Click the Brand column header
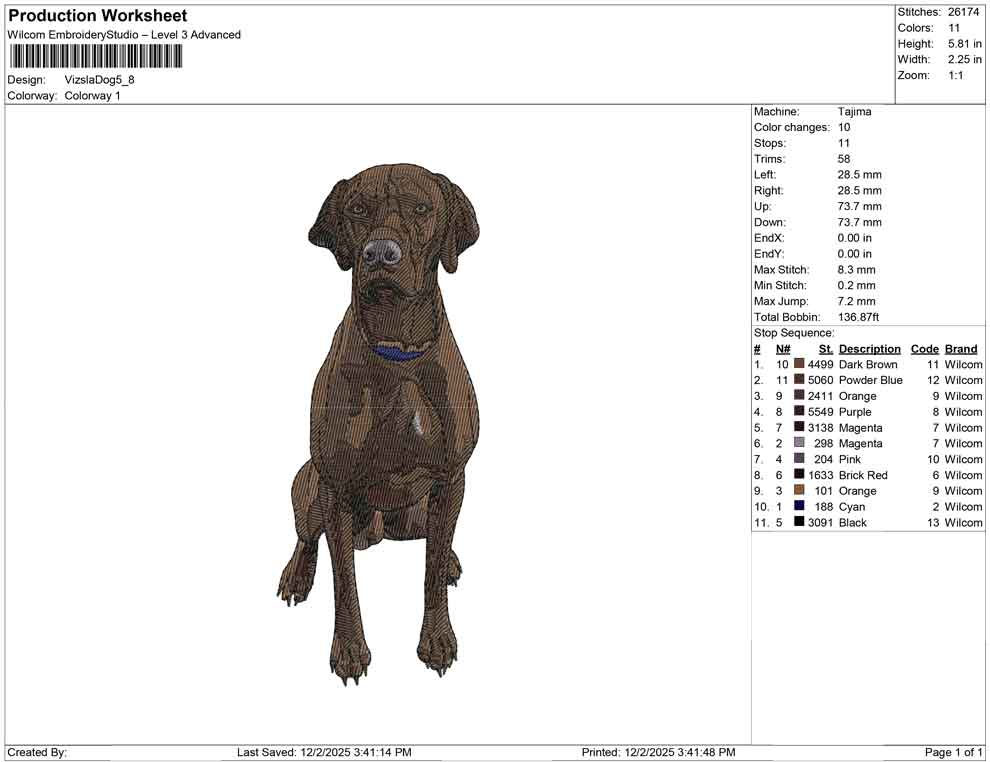 961,348
